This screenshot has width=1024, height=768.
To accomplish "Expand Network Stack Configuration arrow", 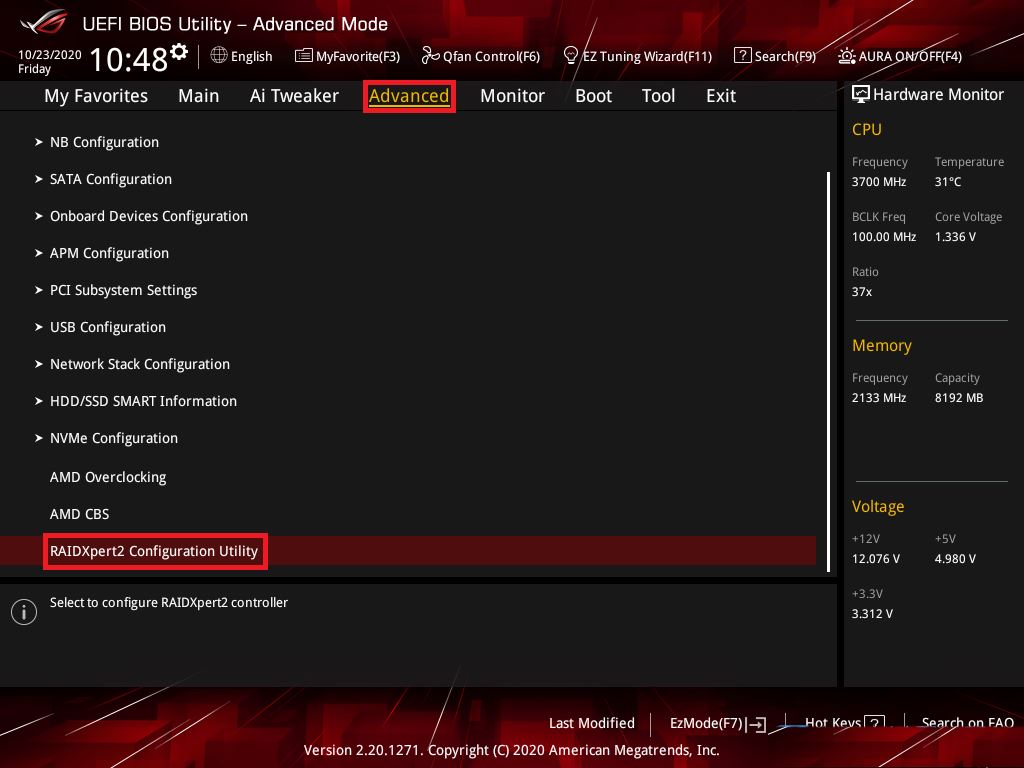I will tap(39, 364).
